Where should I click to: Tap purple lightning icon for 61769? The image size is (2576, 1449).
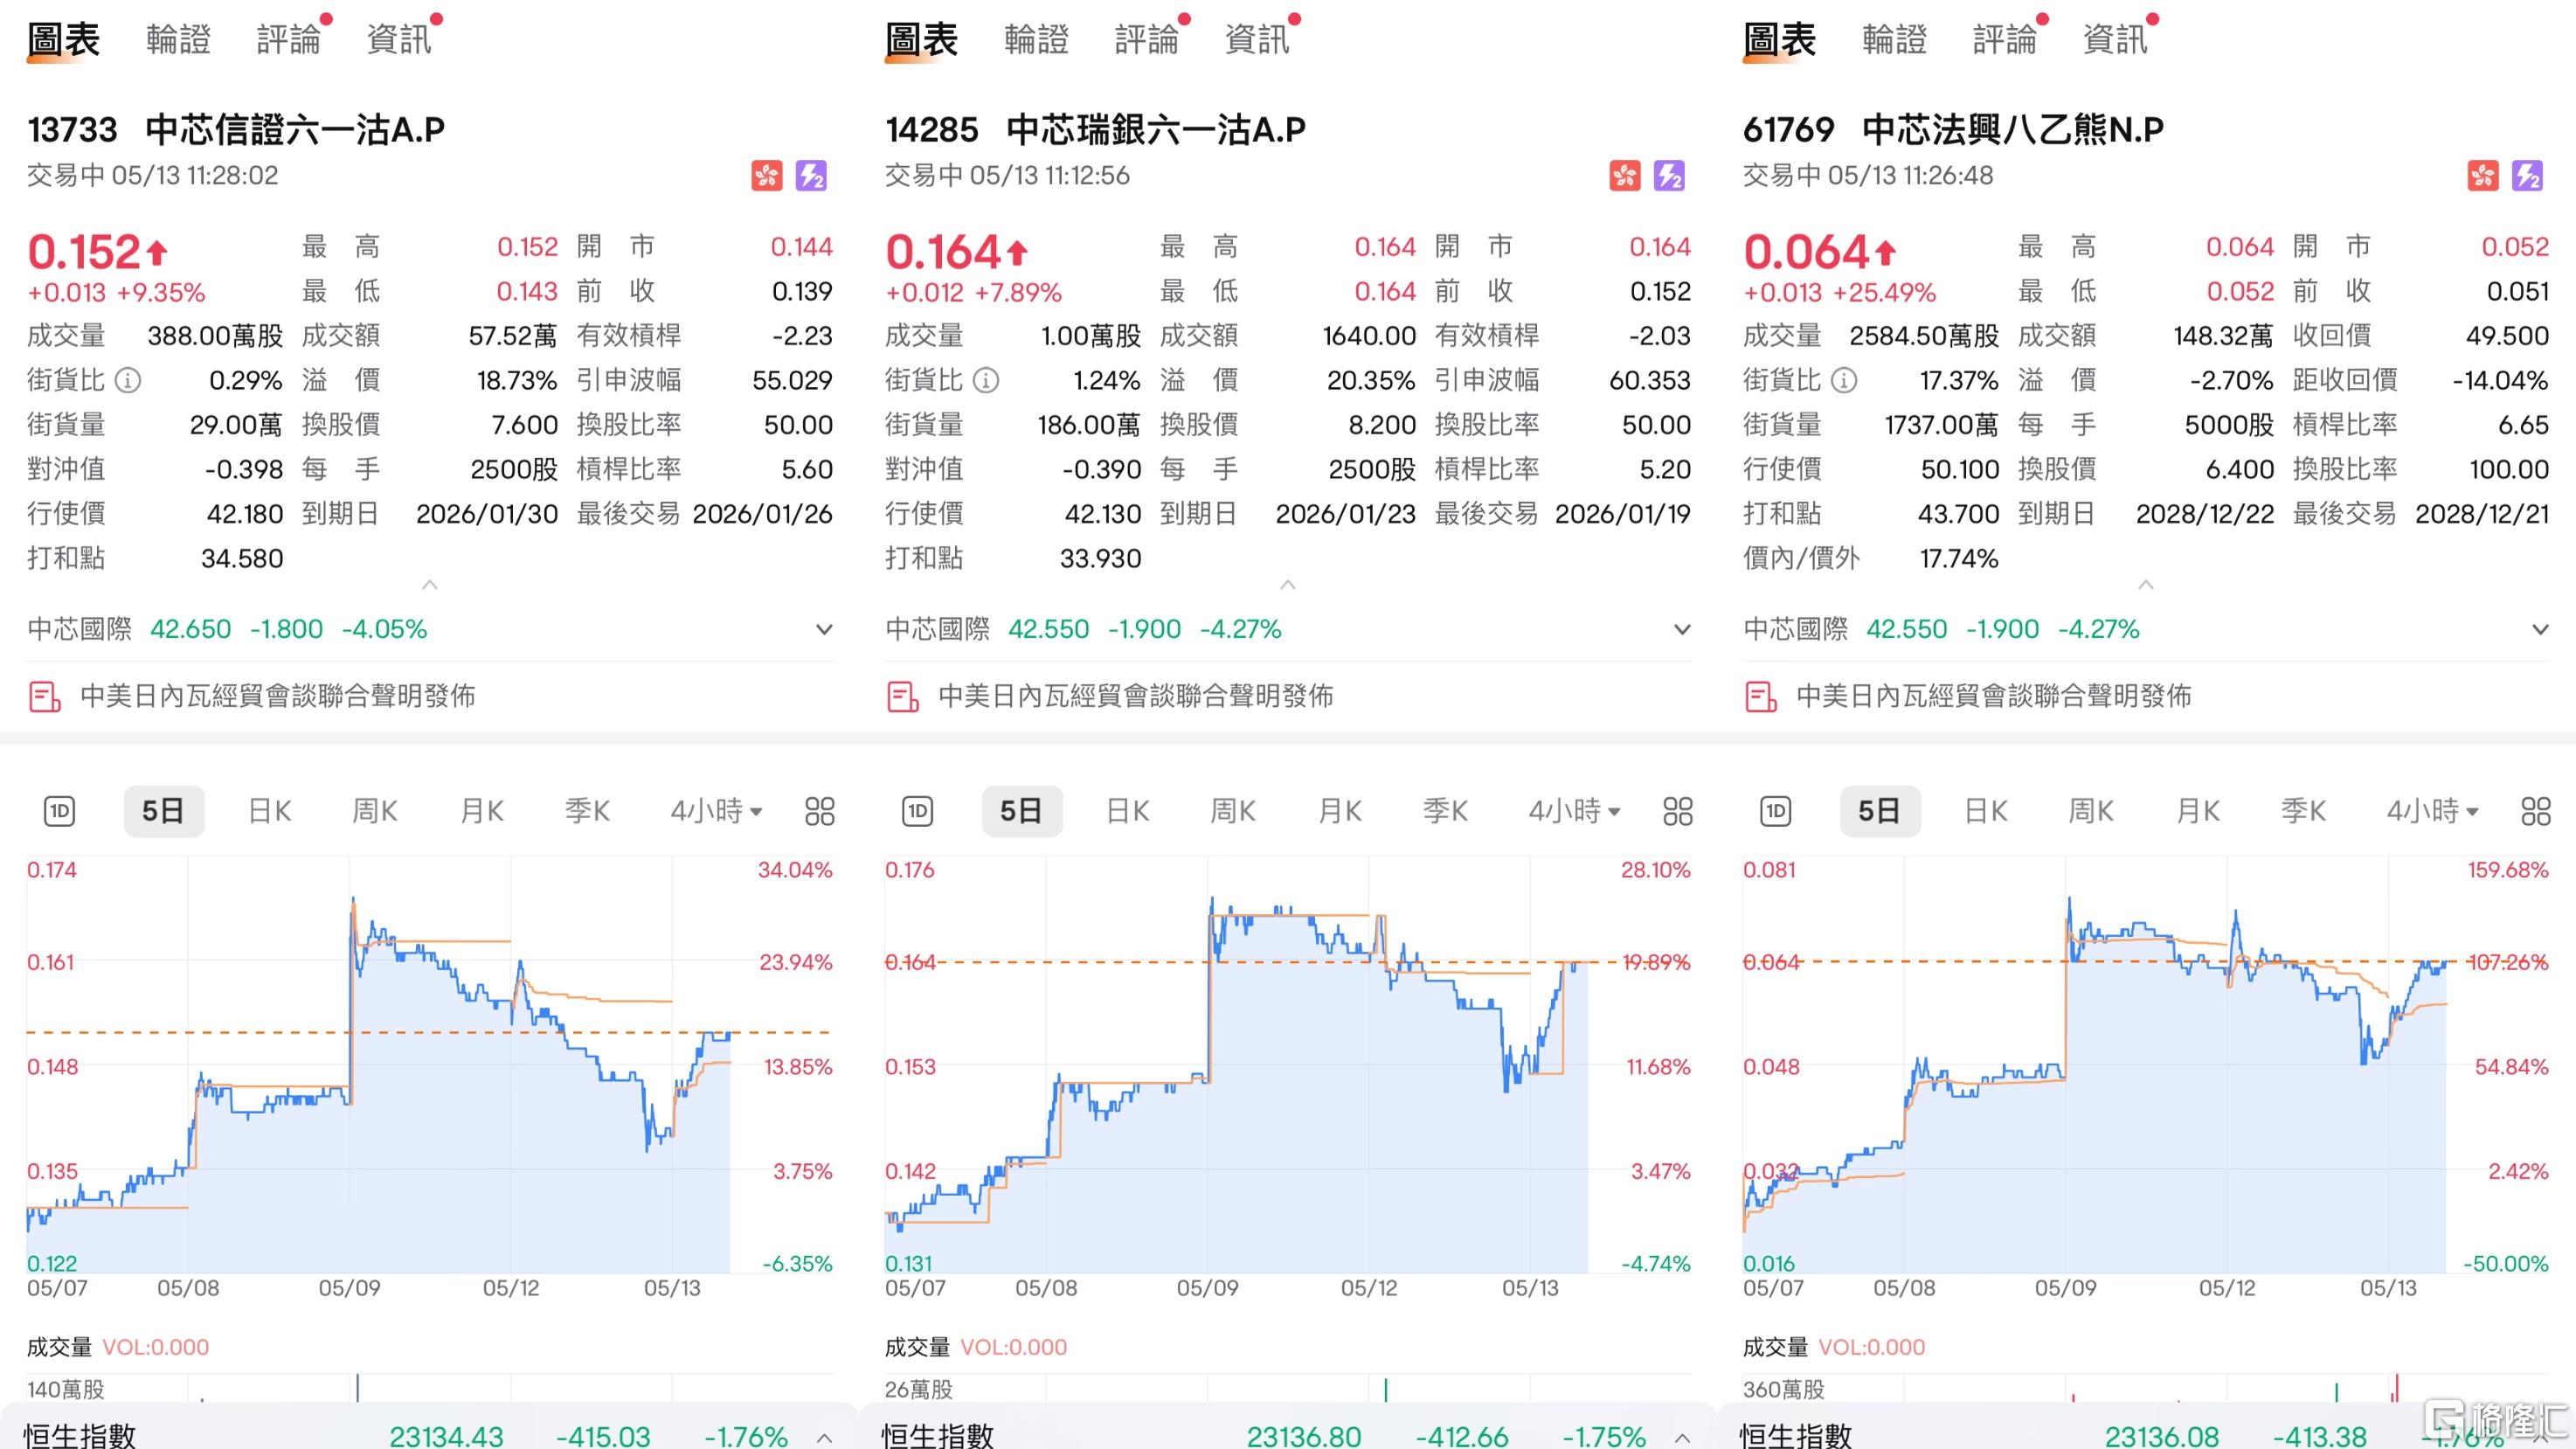tap(2527, 176)
